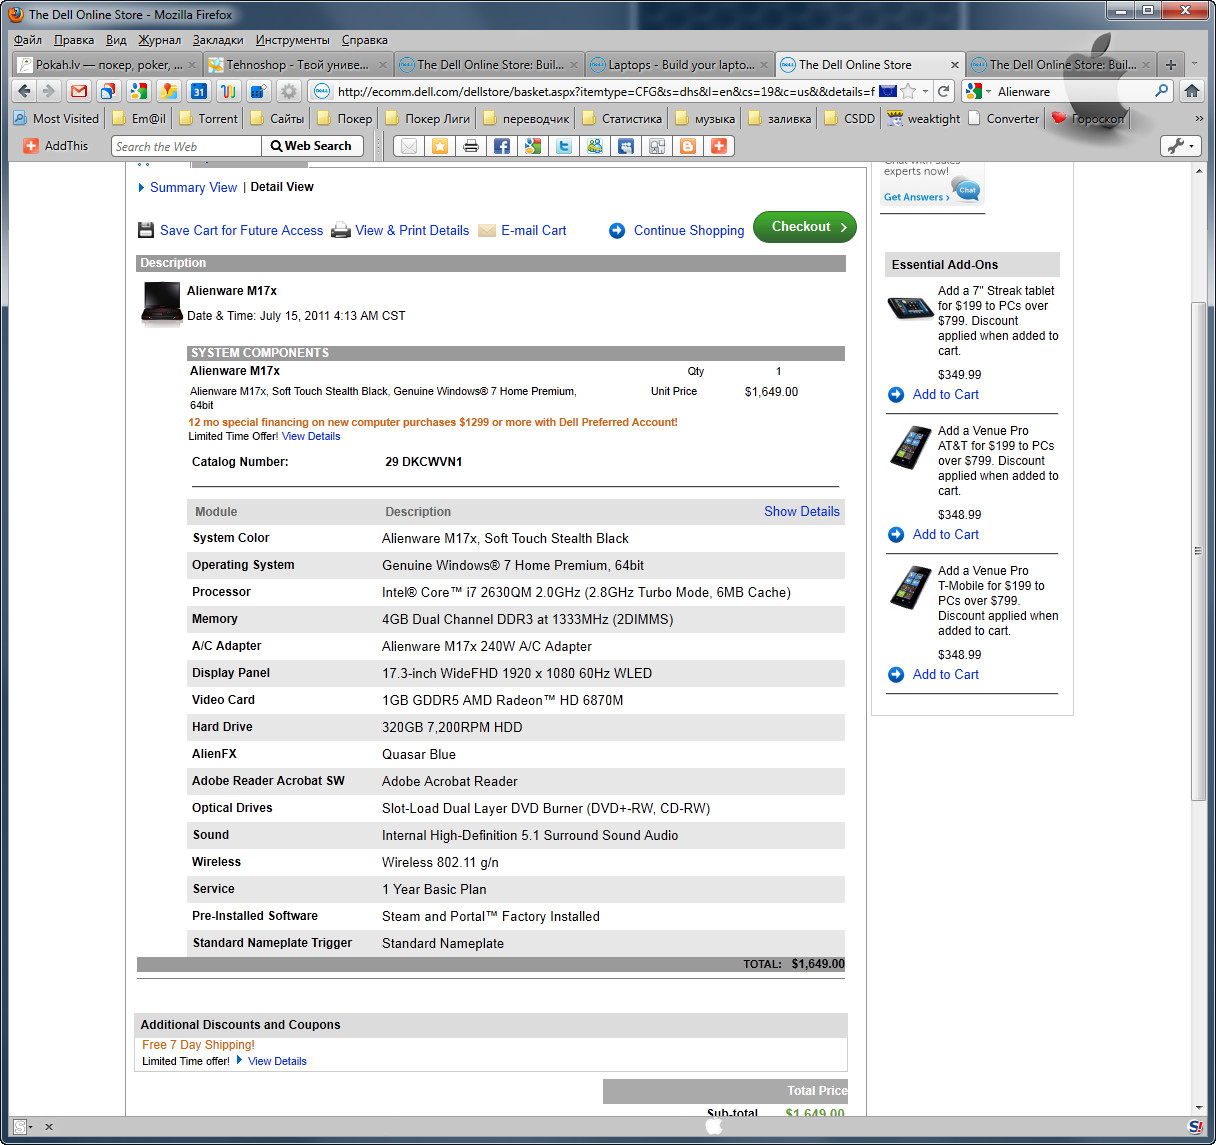The image size is (1216, 1145).
Task: Open the Google Calendar '31' toolbar icon
Action: 199,91
